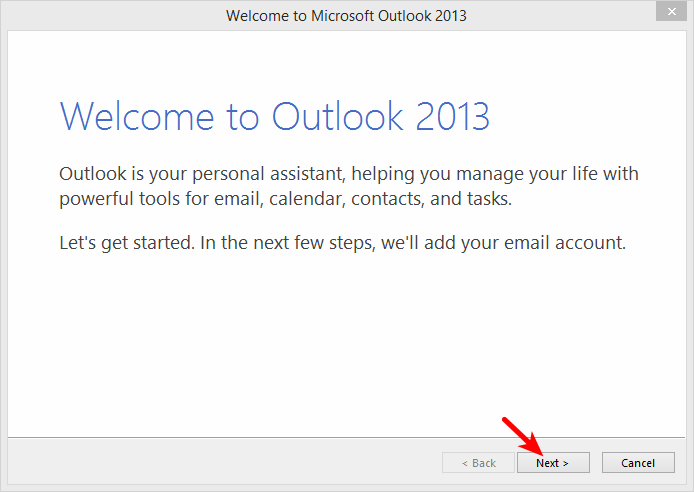This screenshot has width=694, height=492.
Task: Click the greyed-out < Back button
Action: coord(478,462)
